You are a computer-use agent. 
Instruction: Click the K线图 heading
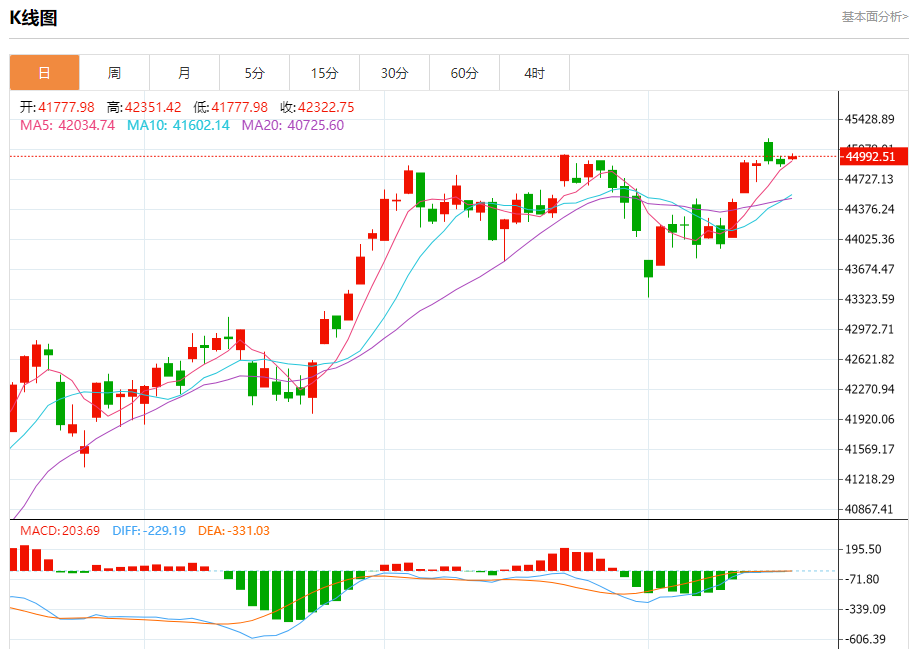33,18
